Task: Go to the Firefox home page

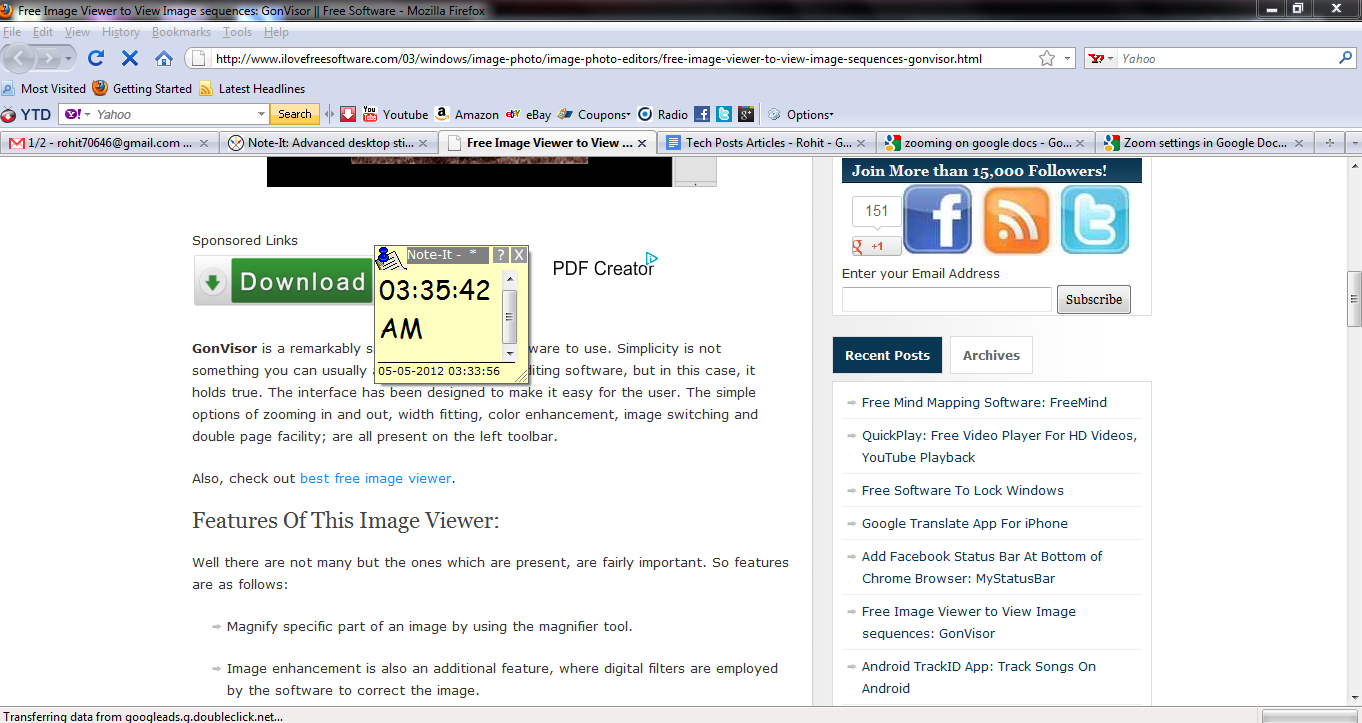Action: [164, 58]
